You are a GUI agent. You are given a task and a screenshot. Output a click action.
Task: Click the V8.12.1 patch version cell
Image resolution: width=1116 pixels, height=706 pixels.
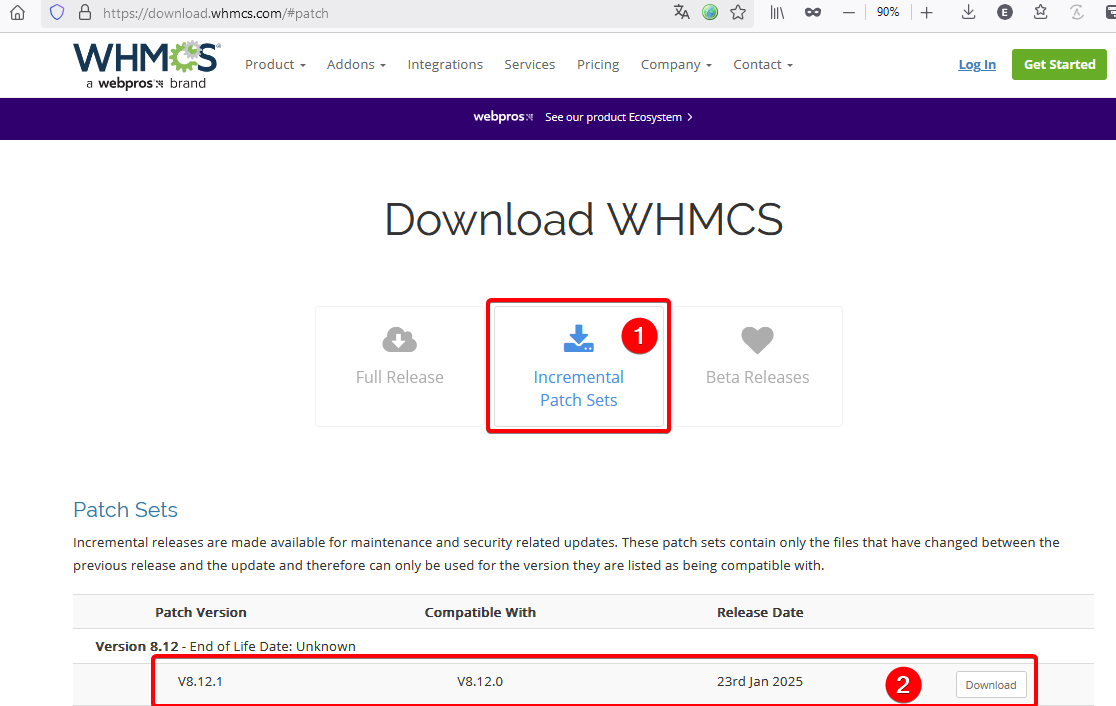pos(200,681)
